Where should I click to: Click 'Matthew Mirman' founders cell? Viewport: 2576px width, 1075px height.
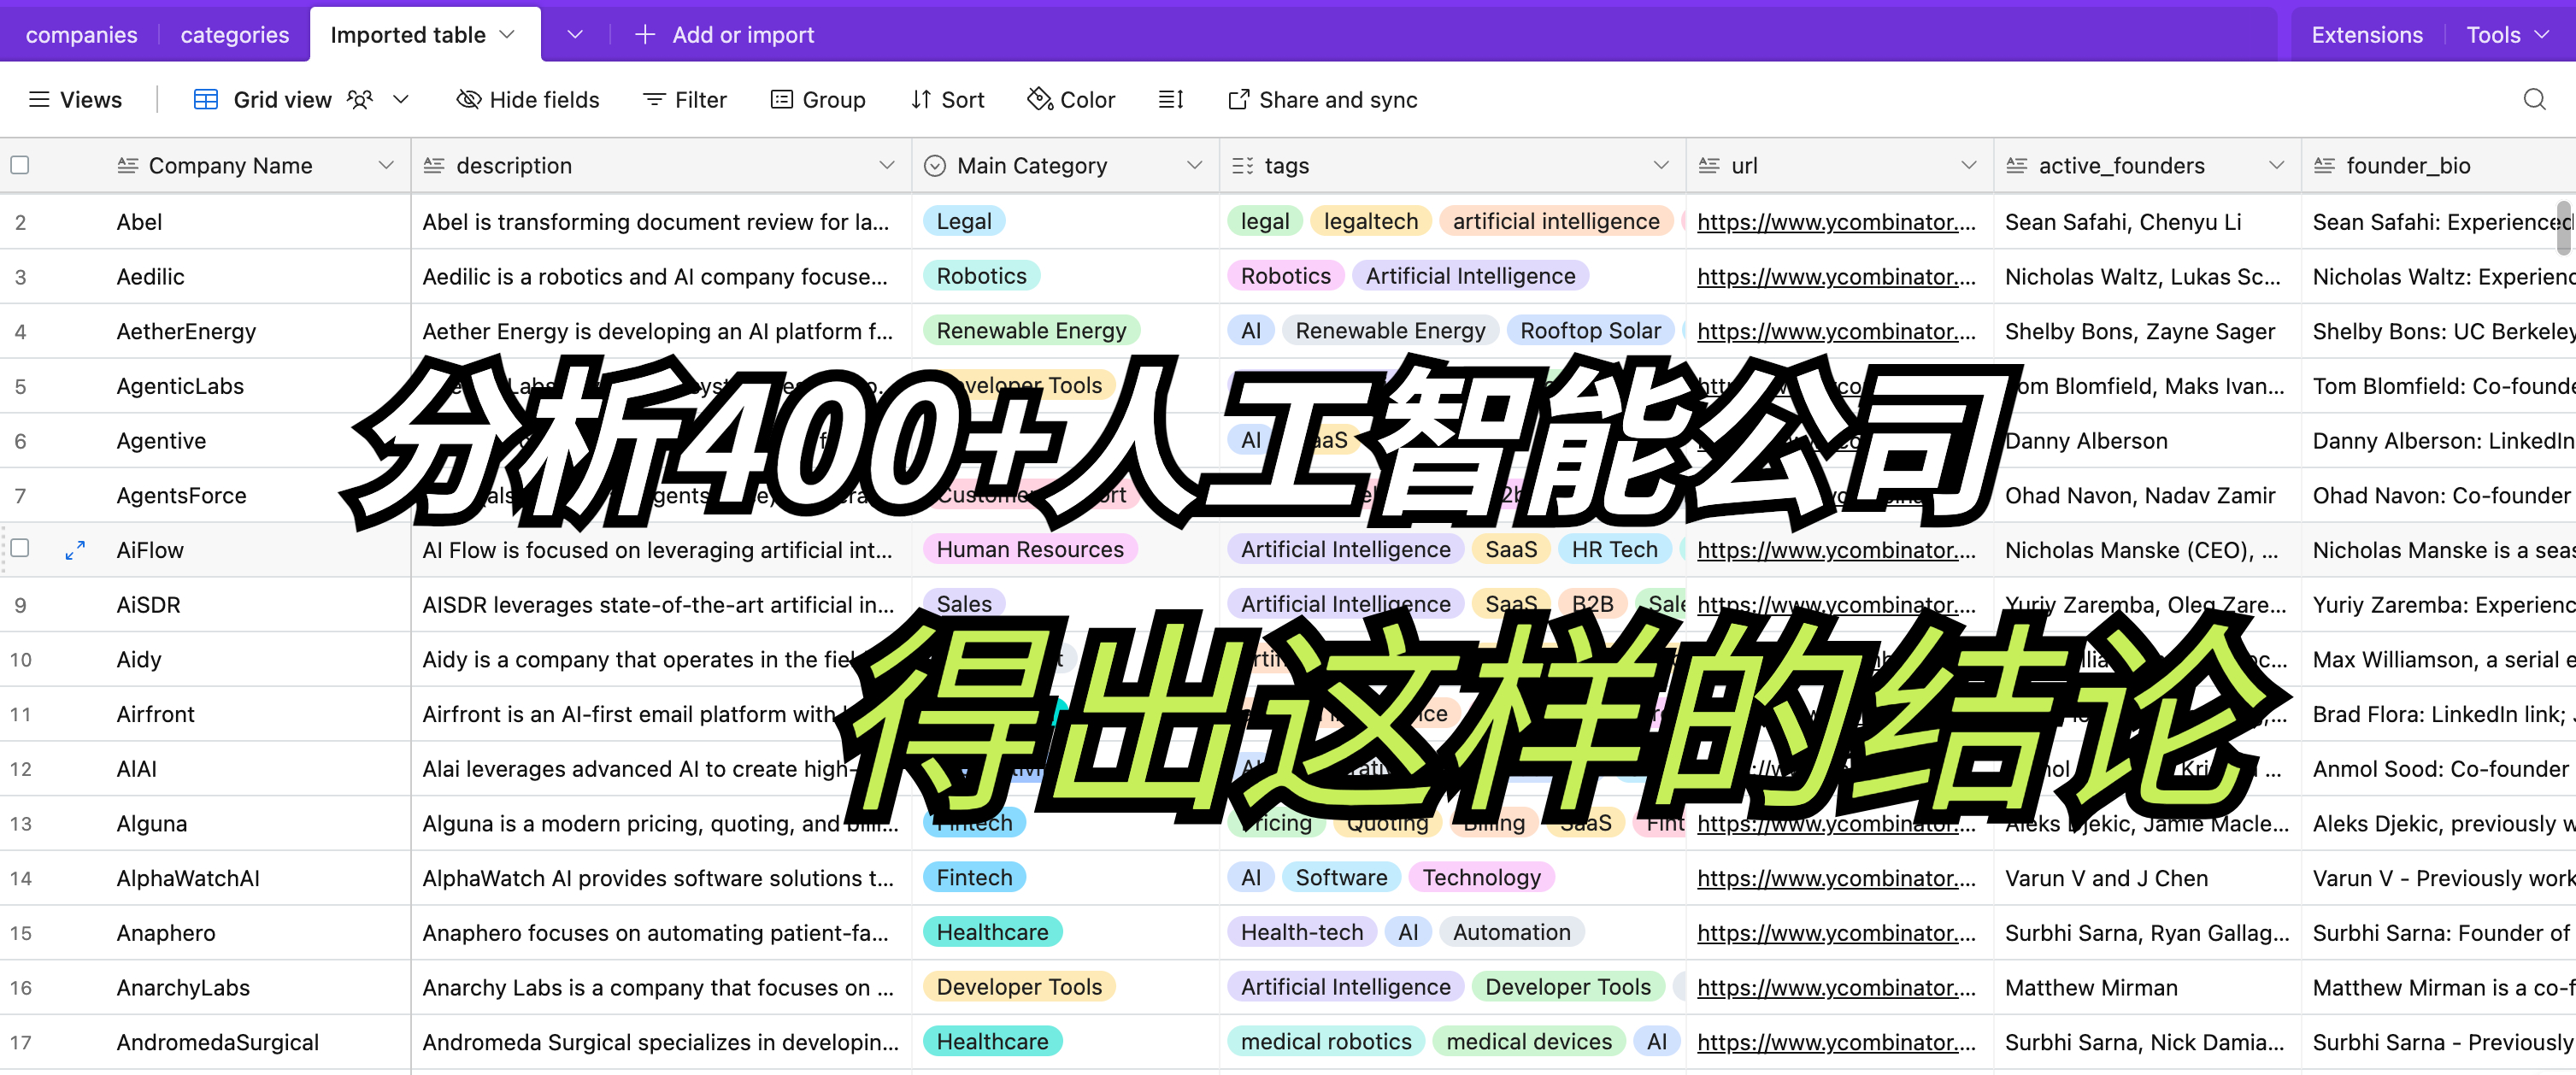(x=2148, y=987)
